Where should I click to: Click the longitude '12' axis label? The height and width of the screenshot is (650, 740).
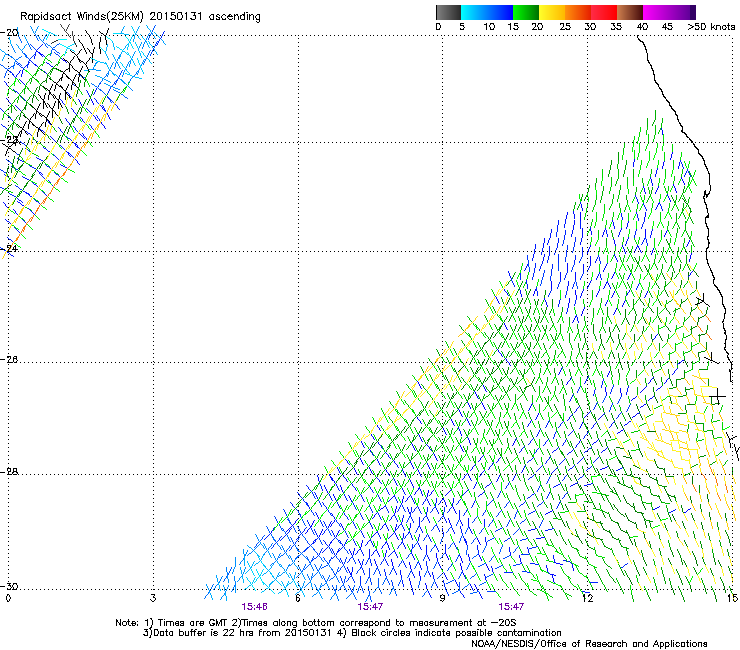coord(587,598)
